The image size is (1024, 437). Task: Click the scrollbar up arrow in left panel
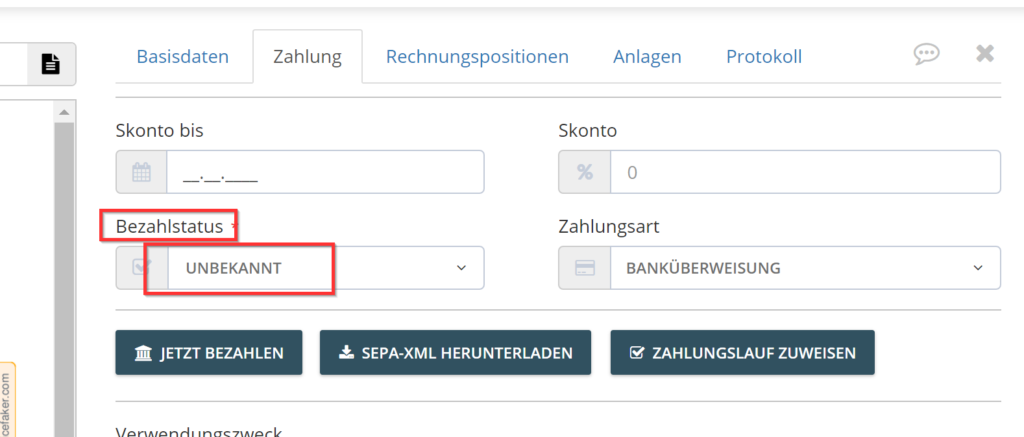pos(64,112)
